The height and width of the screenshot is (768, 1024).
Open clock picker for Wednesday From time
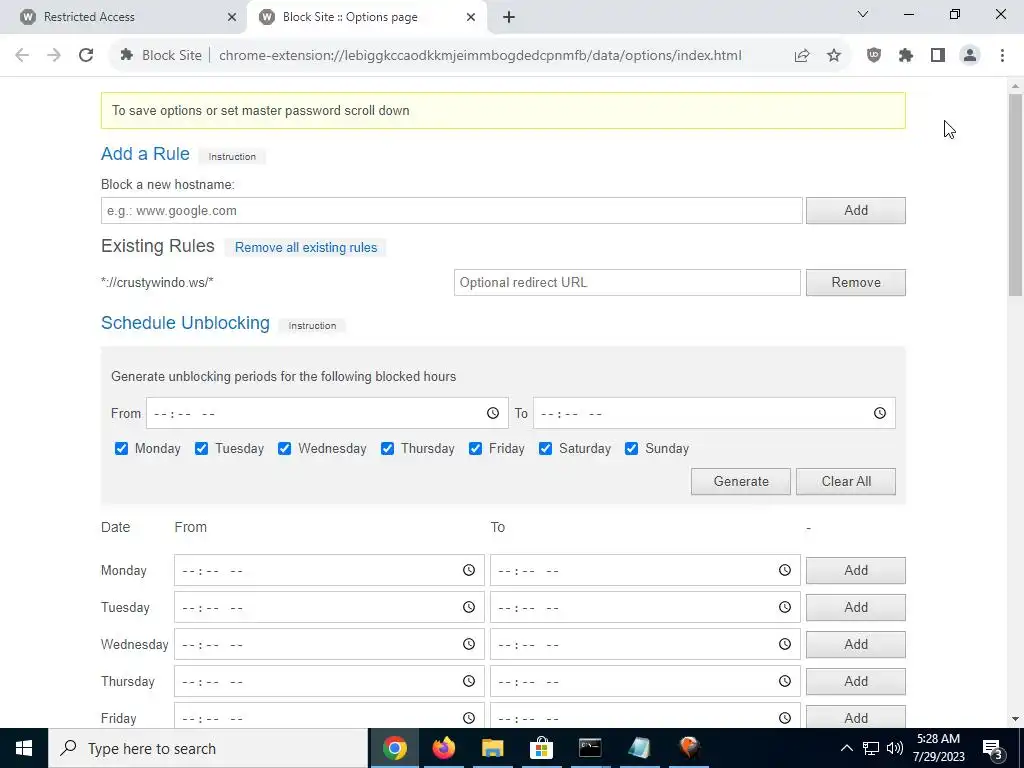469,644
